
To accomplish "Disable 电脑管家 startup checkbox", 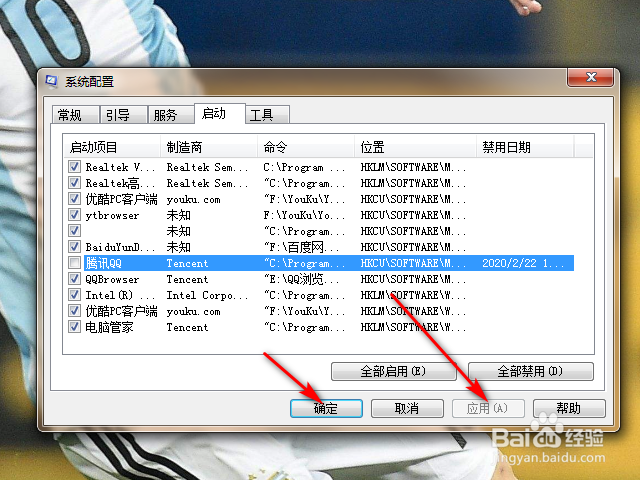I will (x=74, y=327).
